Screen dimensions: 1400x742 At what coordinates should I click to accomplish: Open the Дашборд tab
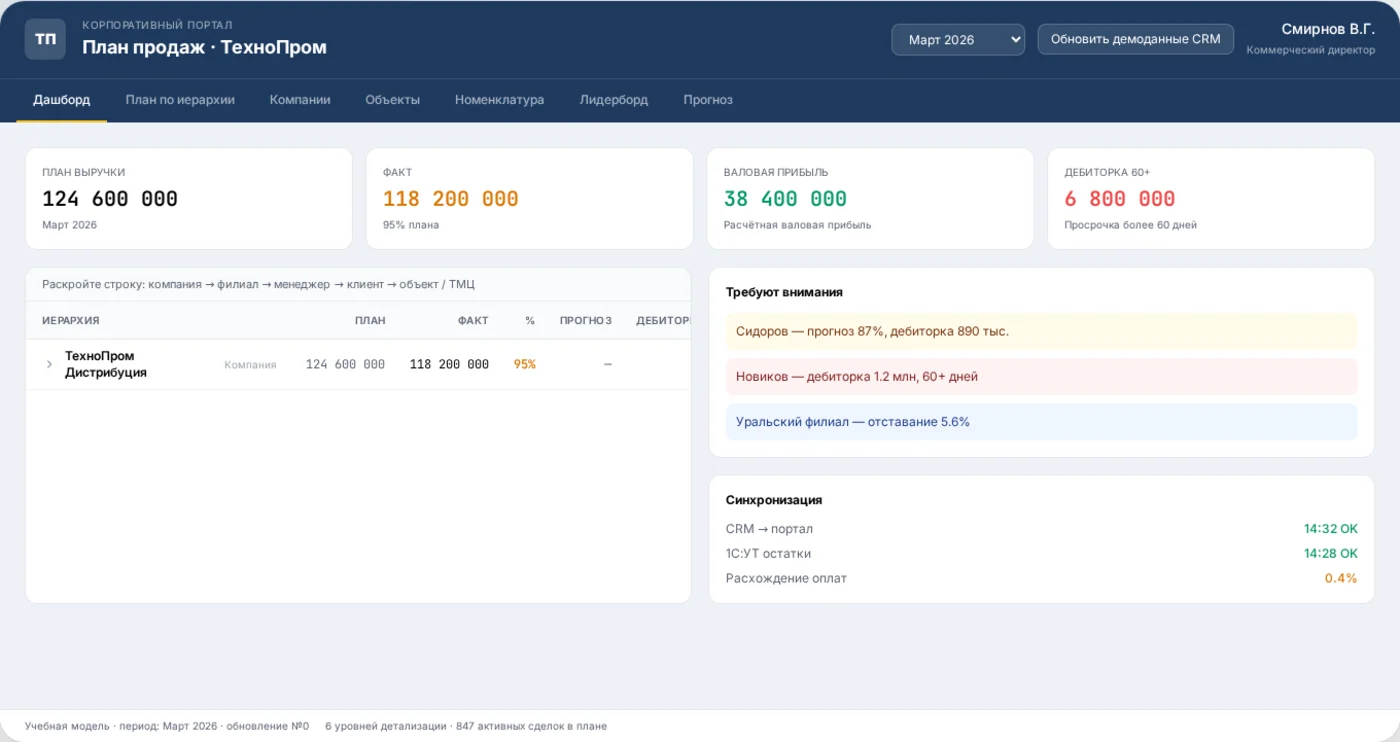click(x=62, y=100)
